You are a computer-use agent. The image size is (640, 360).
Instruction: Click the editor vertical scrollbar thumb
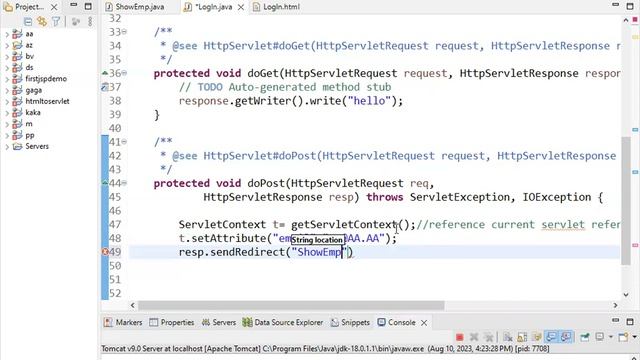click(x=626, y=201)
